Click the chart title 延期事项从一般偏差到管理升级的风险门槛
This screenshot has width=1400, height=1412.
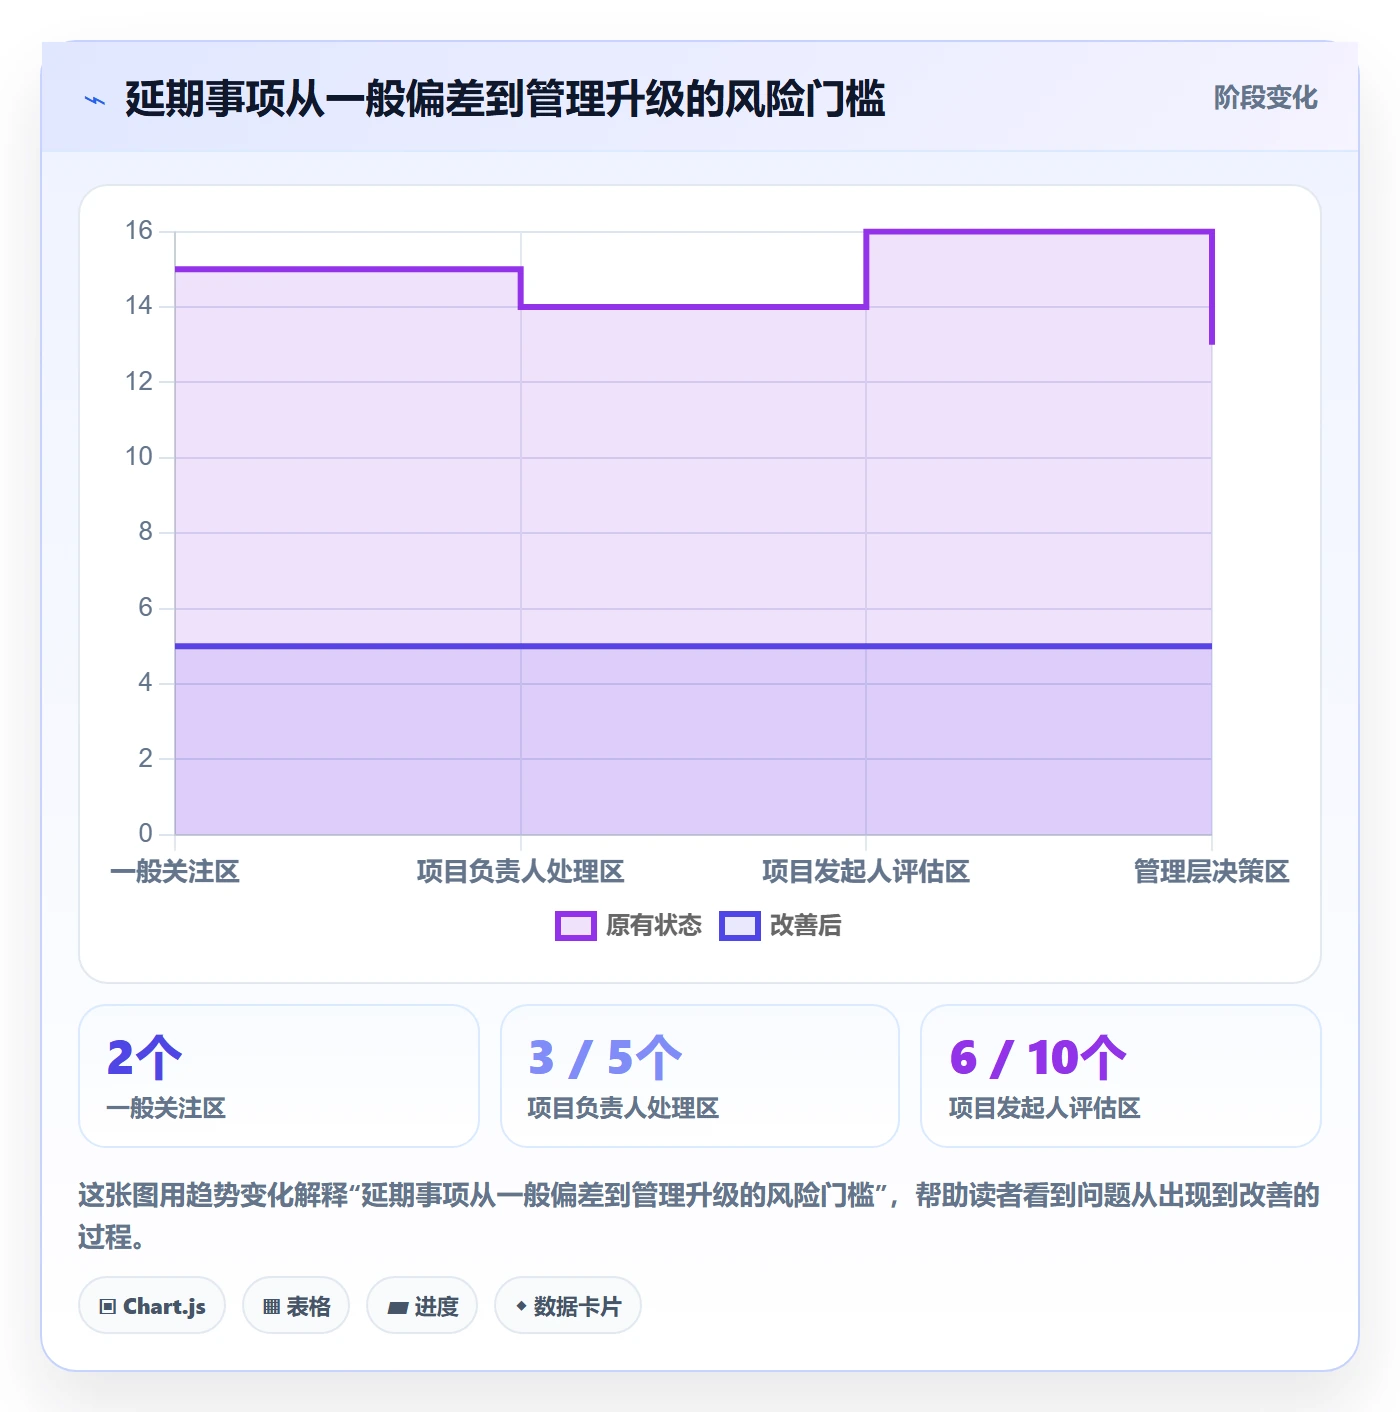[x=505, y=99]
